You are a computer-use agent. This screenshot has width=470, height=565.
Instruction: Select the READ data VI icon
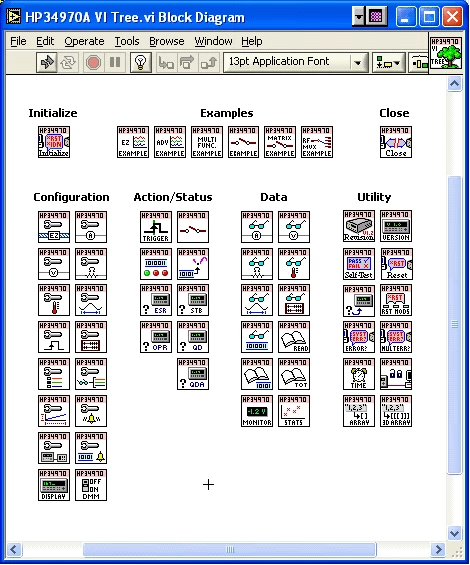click(x=294, y=337)
